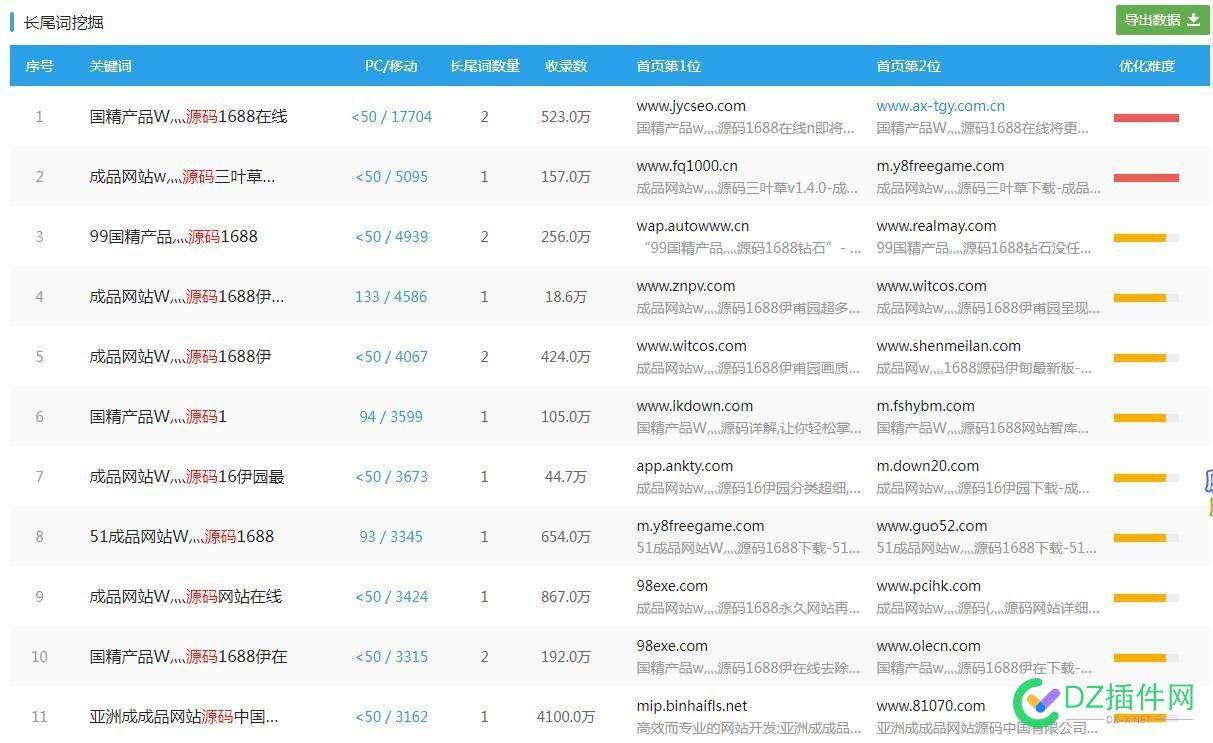Click www.ikdown.com domain
This screenshot has width=1213, height=743.
coord(695,406)
